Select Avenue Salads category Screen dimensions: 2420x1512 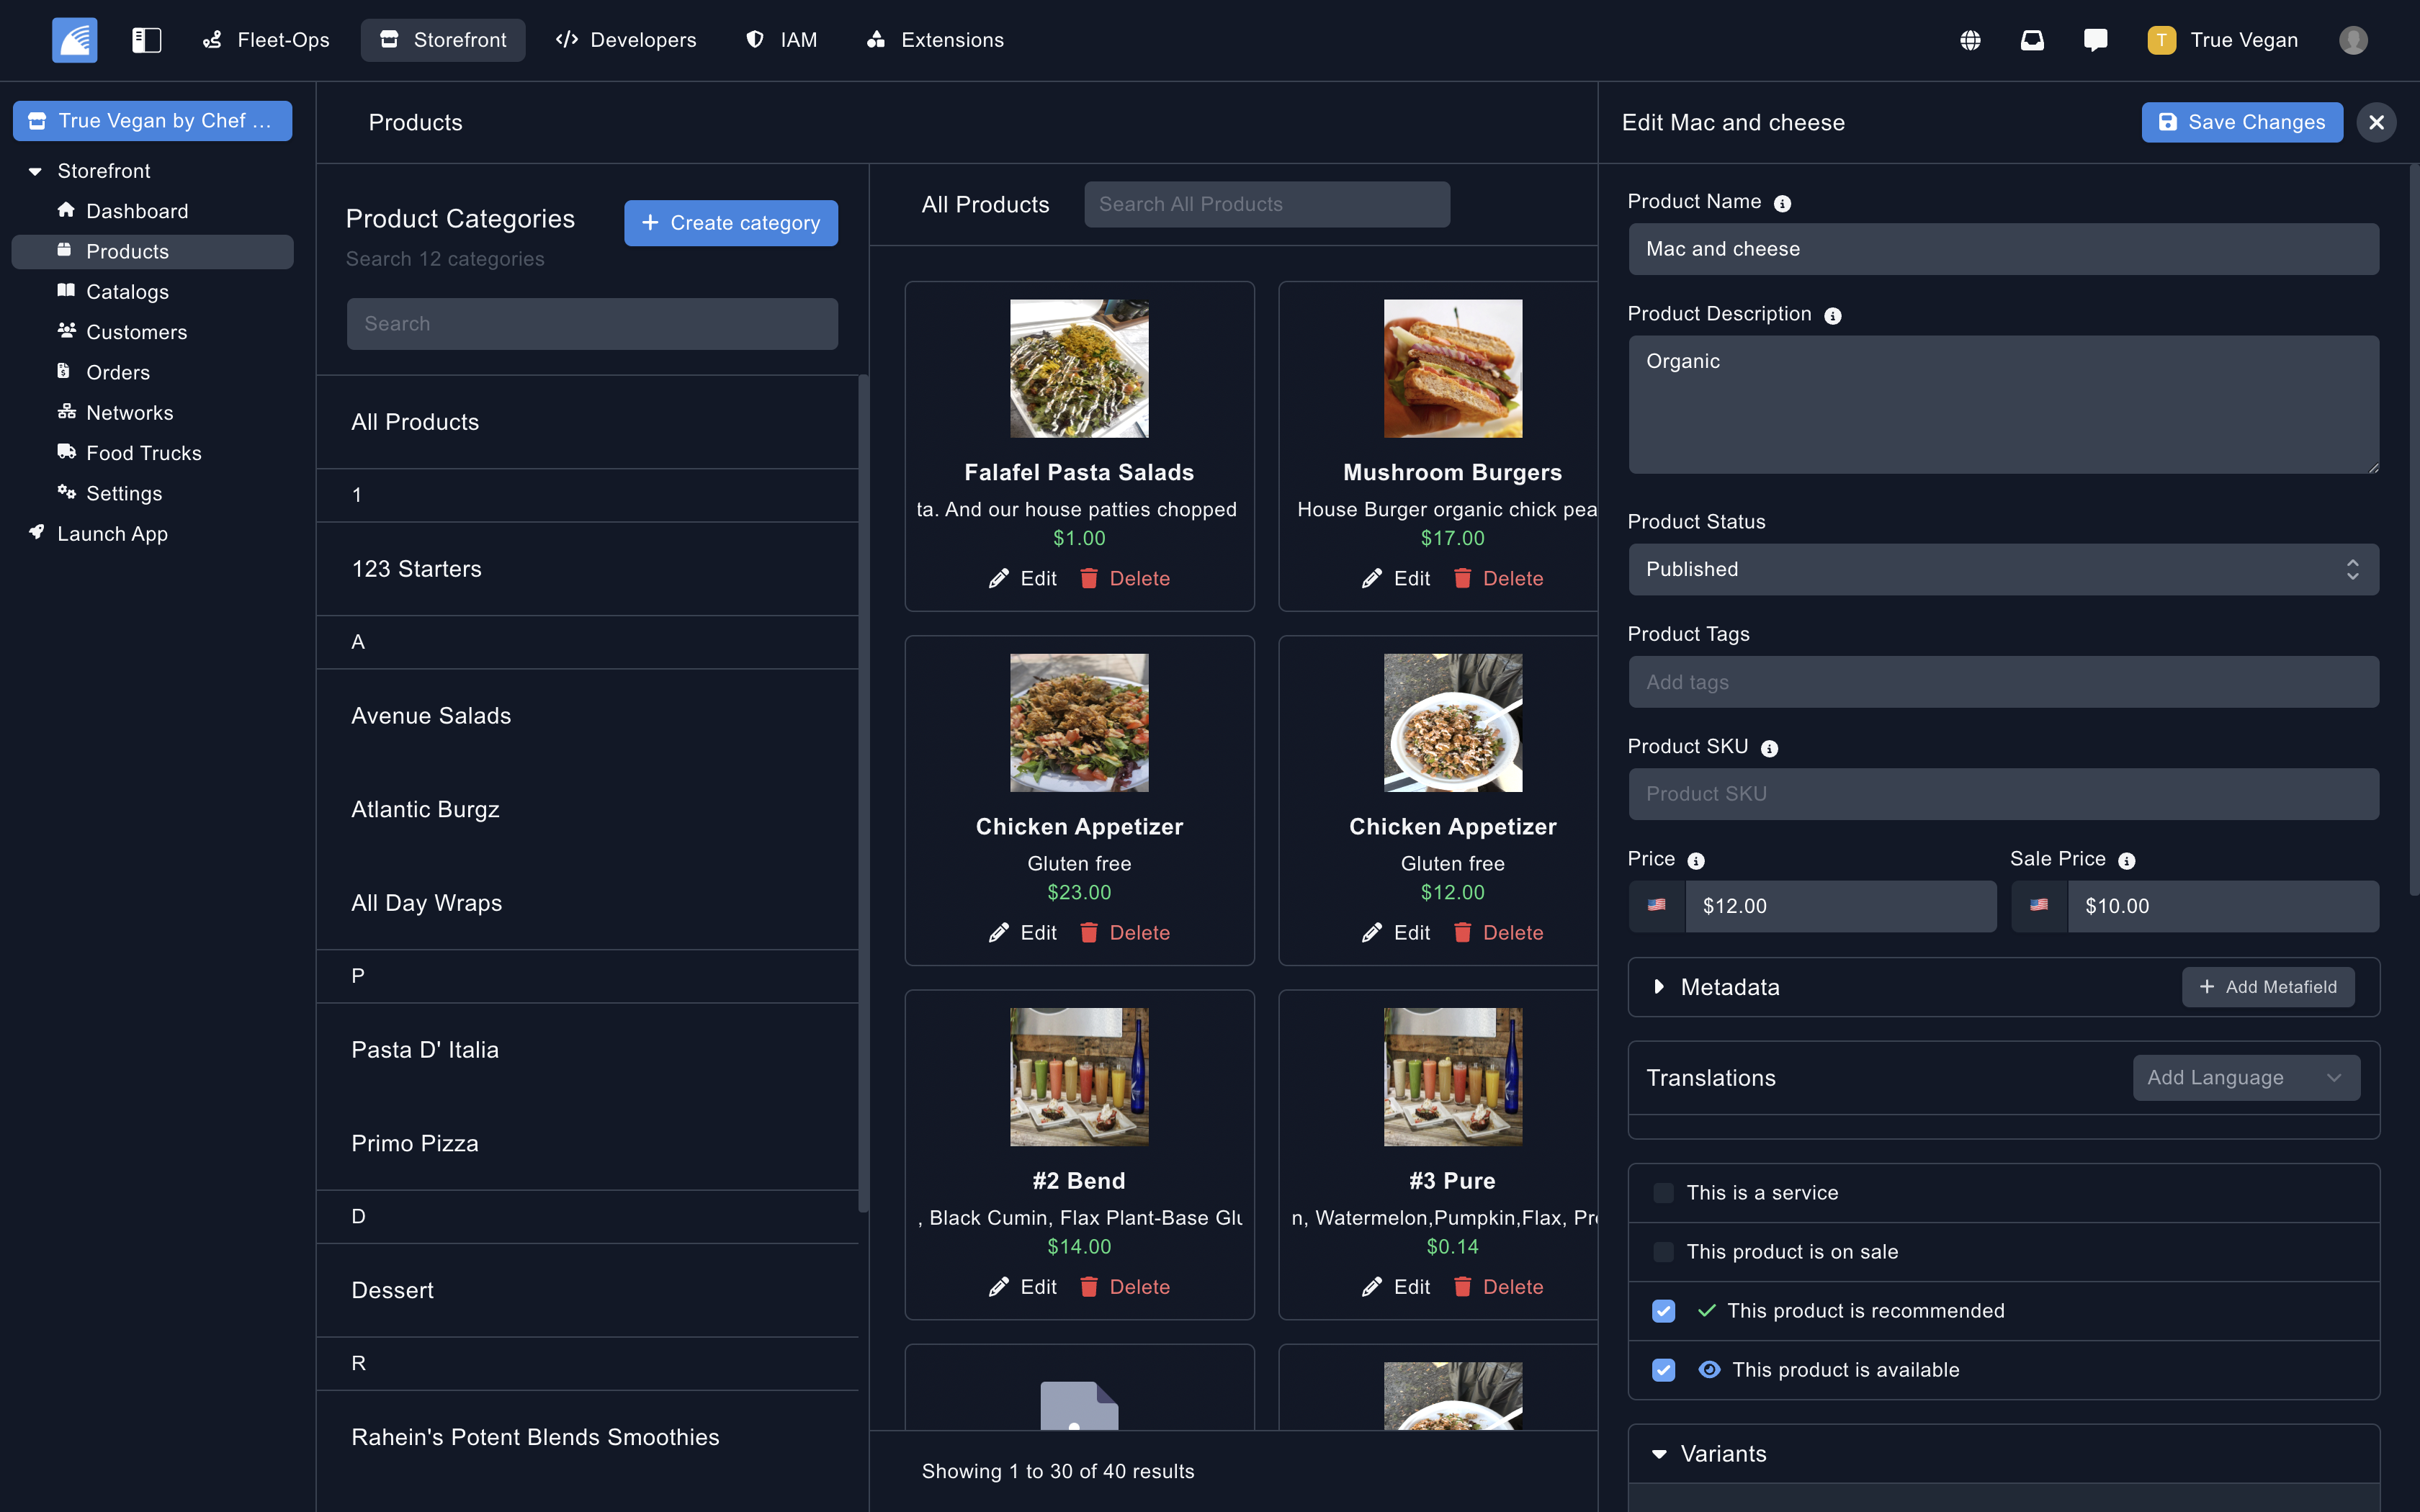588,716
